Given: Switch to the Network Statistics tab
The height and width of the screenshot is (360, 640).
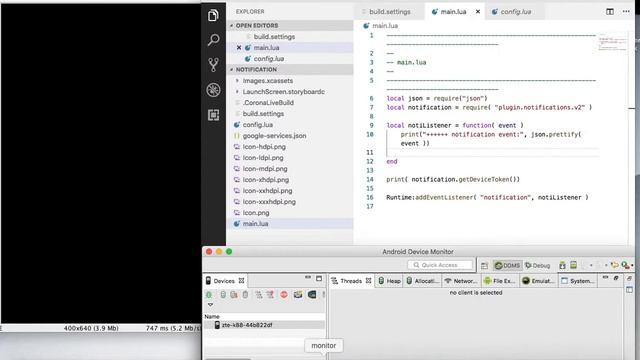Looking at the screenshot, I should point(461,281).
